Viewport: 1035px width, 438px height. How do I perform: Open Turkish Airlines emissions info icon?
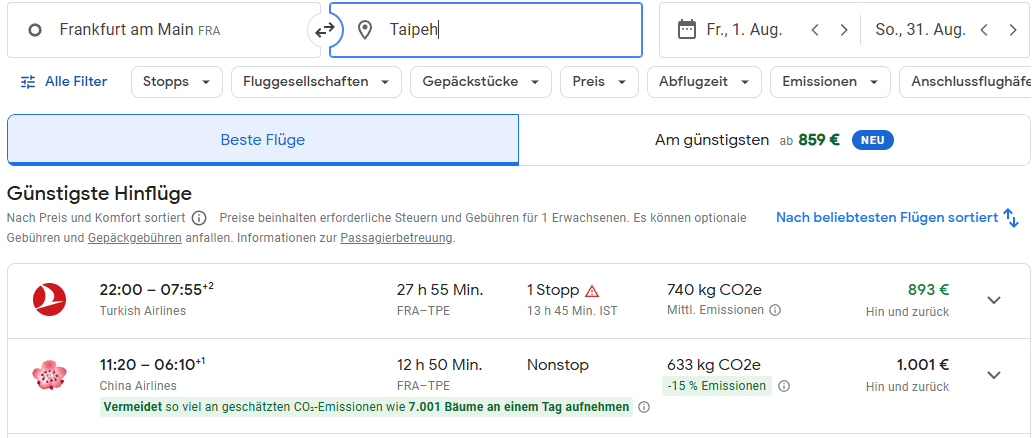point(775,311)
